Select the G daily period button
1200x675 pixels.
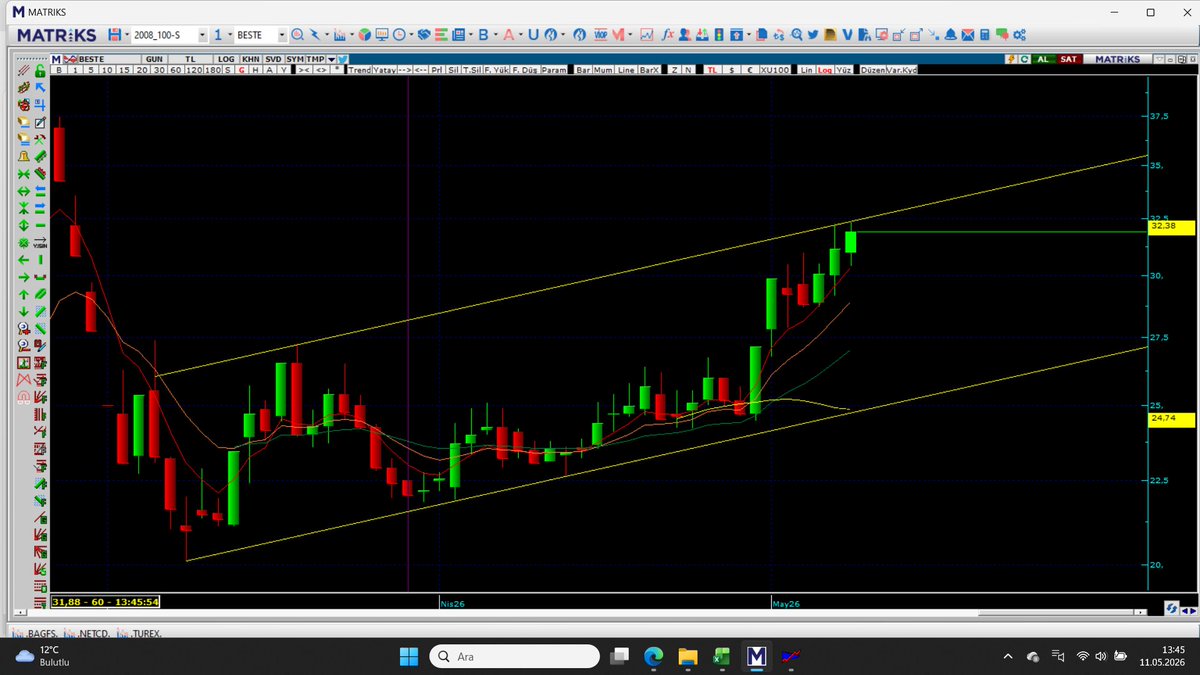click(241, 70)
